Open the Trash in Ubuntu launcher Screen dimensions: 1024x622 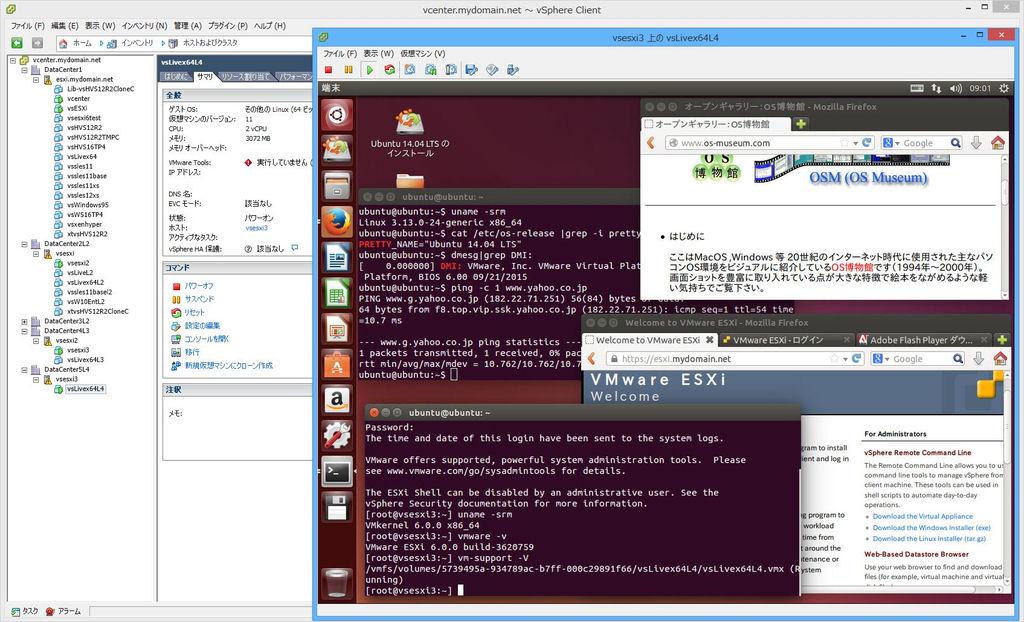[x=337, y=583]
